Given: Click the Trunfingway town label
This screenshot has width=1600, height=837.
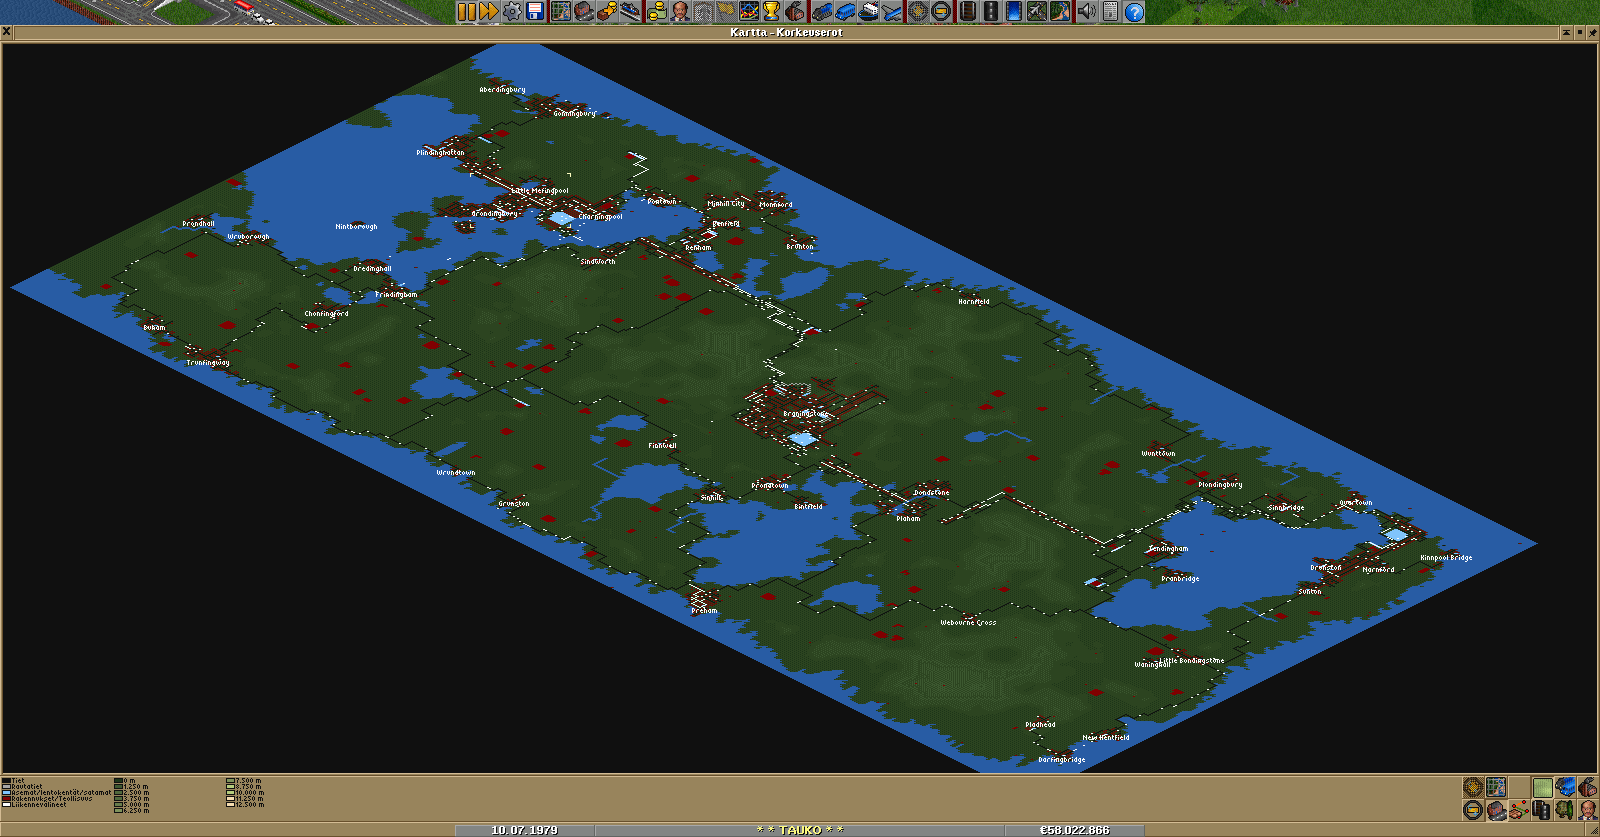Looking at the screenshot, I should 208,362.
